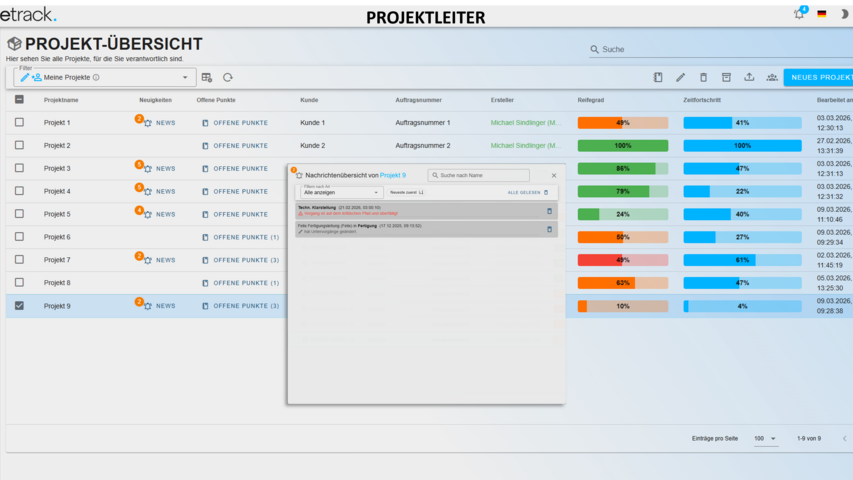853x480 pixels.
Task: Delete the Fertigungsleitung message
Action: tap(549, 229)
